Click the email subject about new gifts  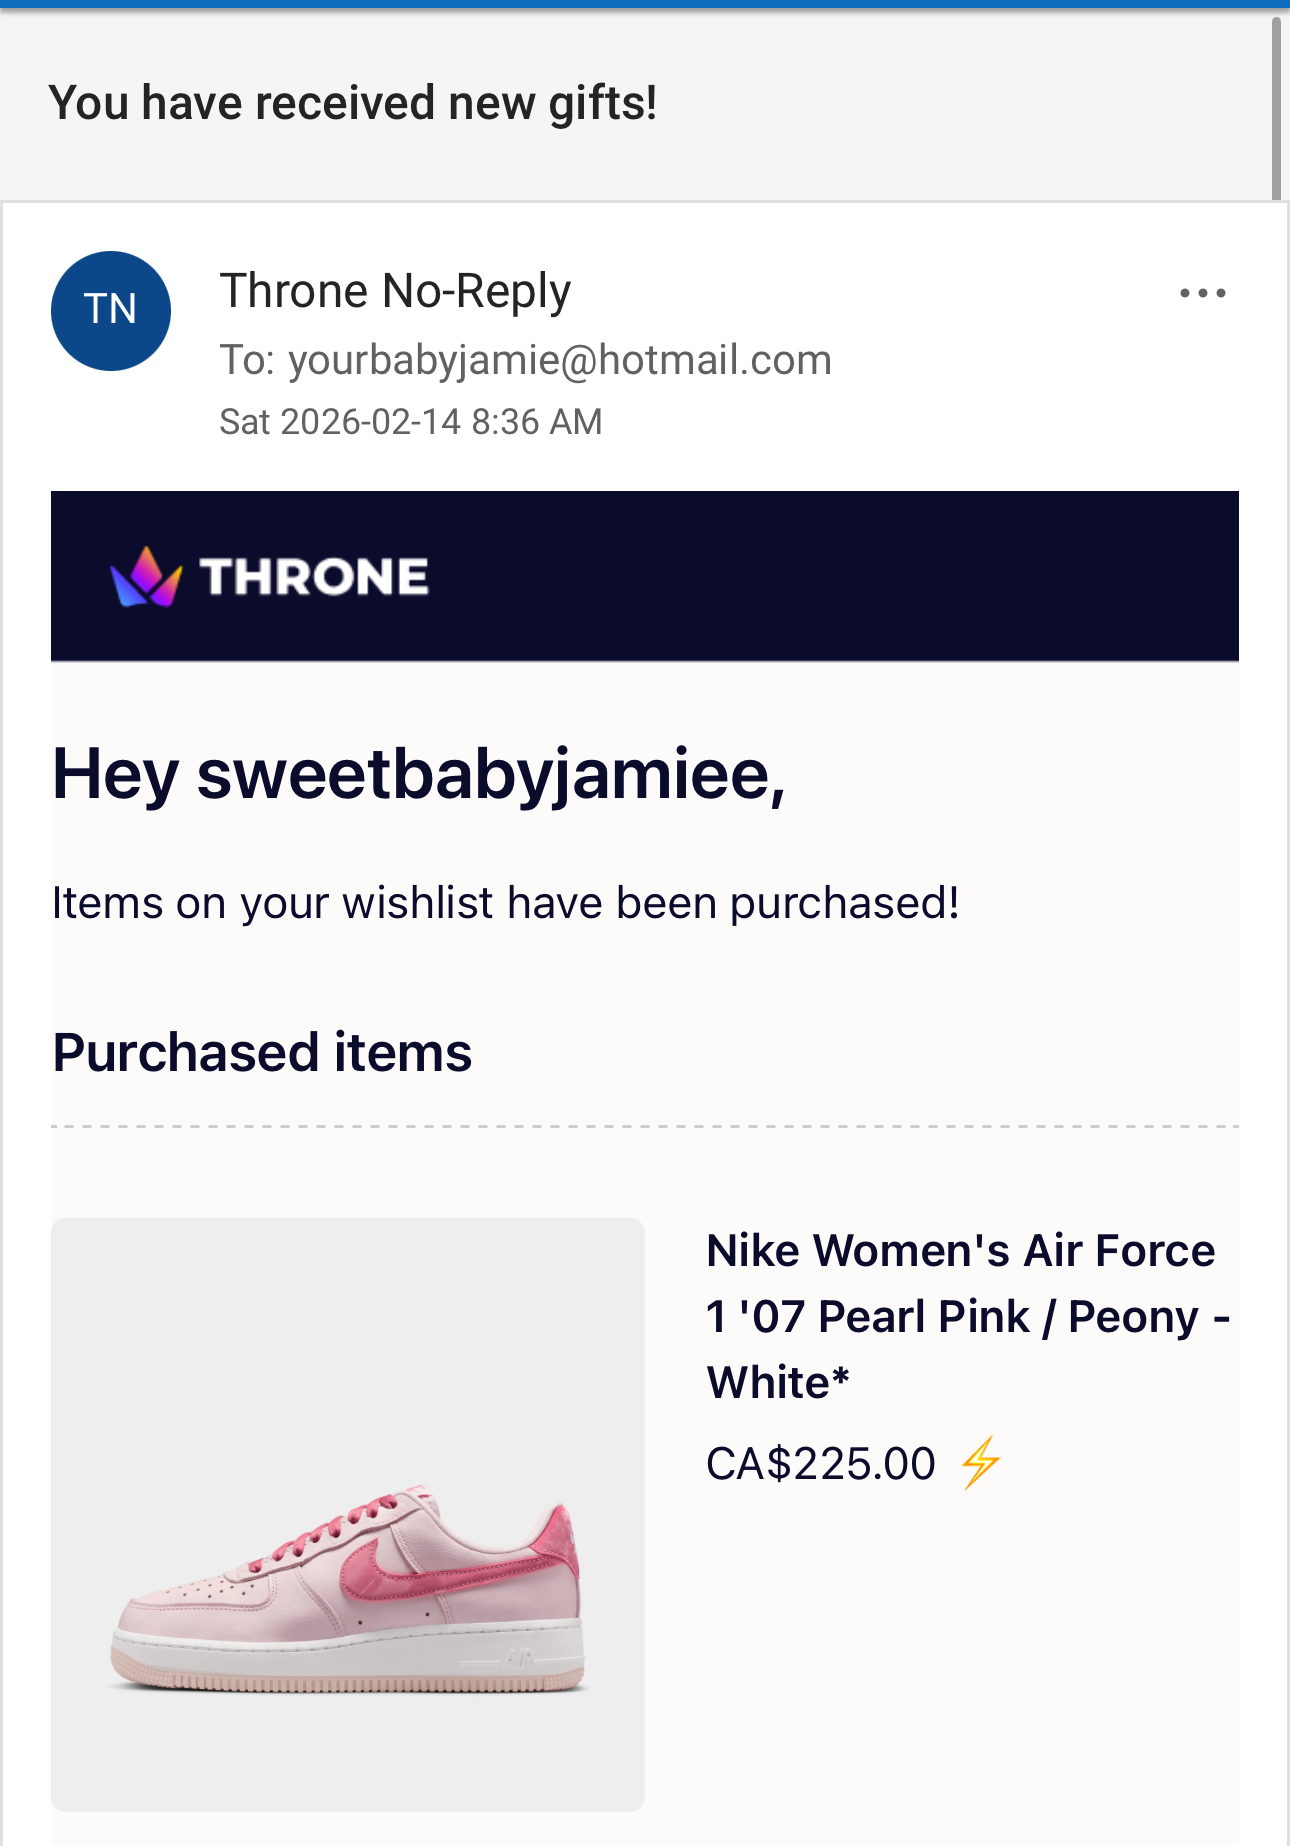(x=353, y=103)
